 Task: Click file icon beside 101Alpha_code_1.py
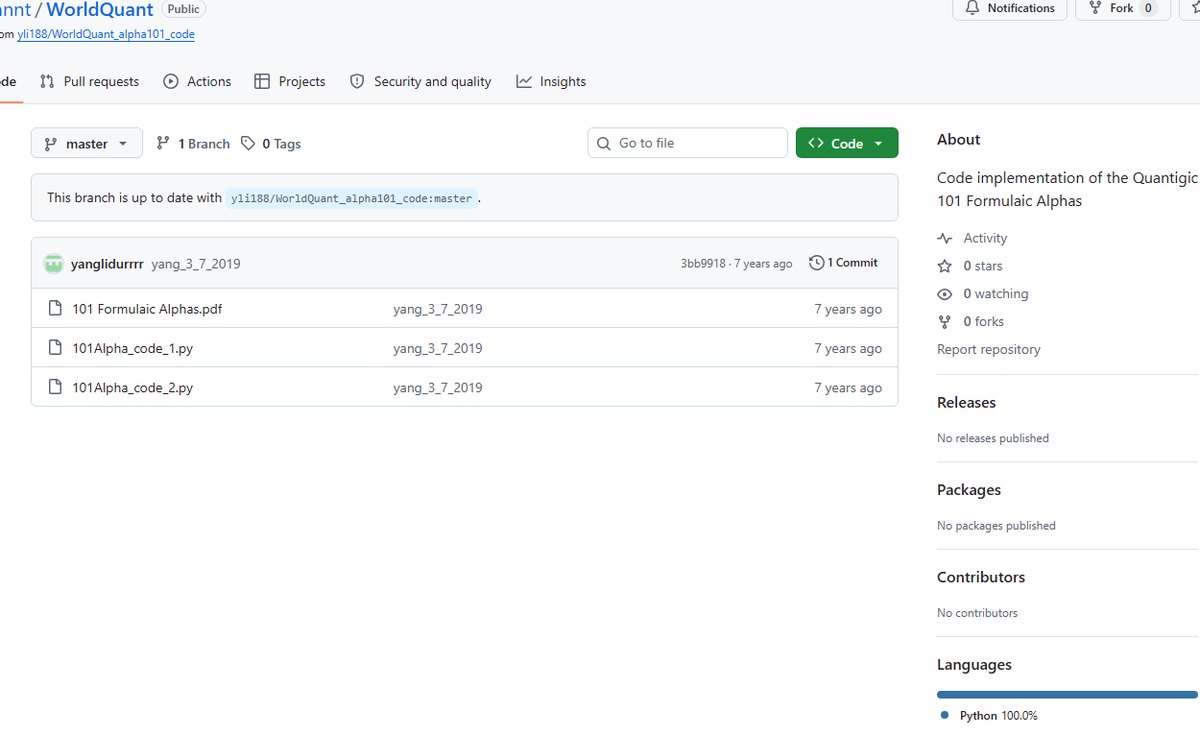click(x=55, y=348)
